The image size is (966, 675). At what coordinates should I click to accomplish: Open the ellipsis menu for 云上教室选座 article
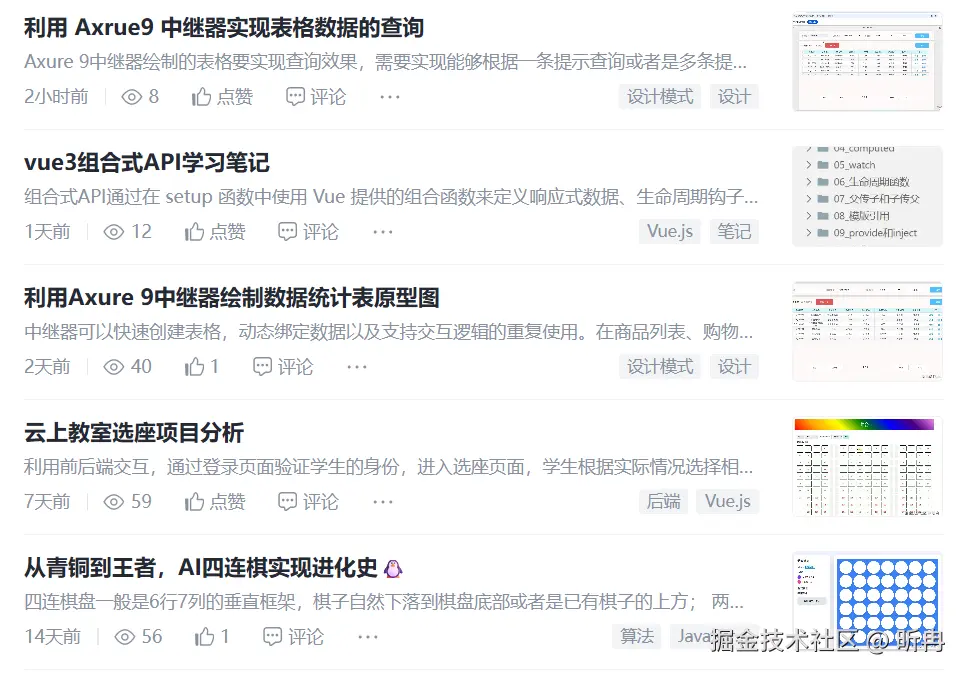coord(383,501)
